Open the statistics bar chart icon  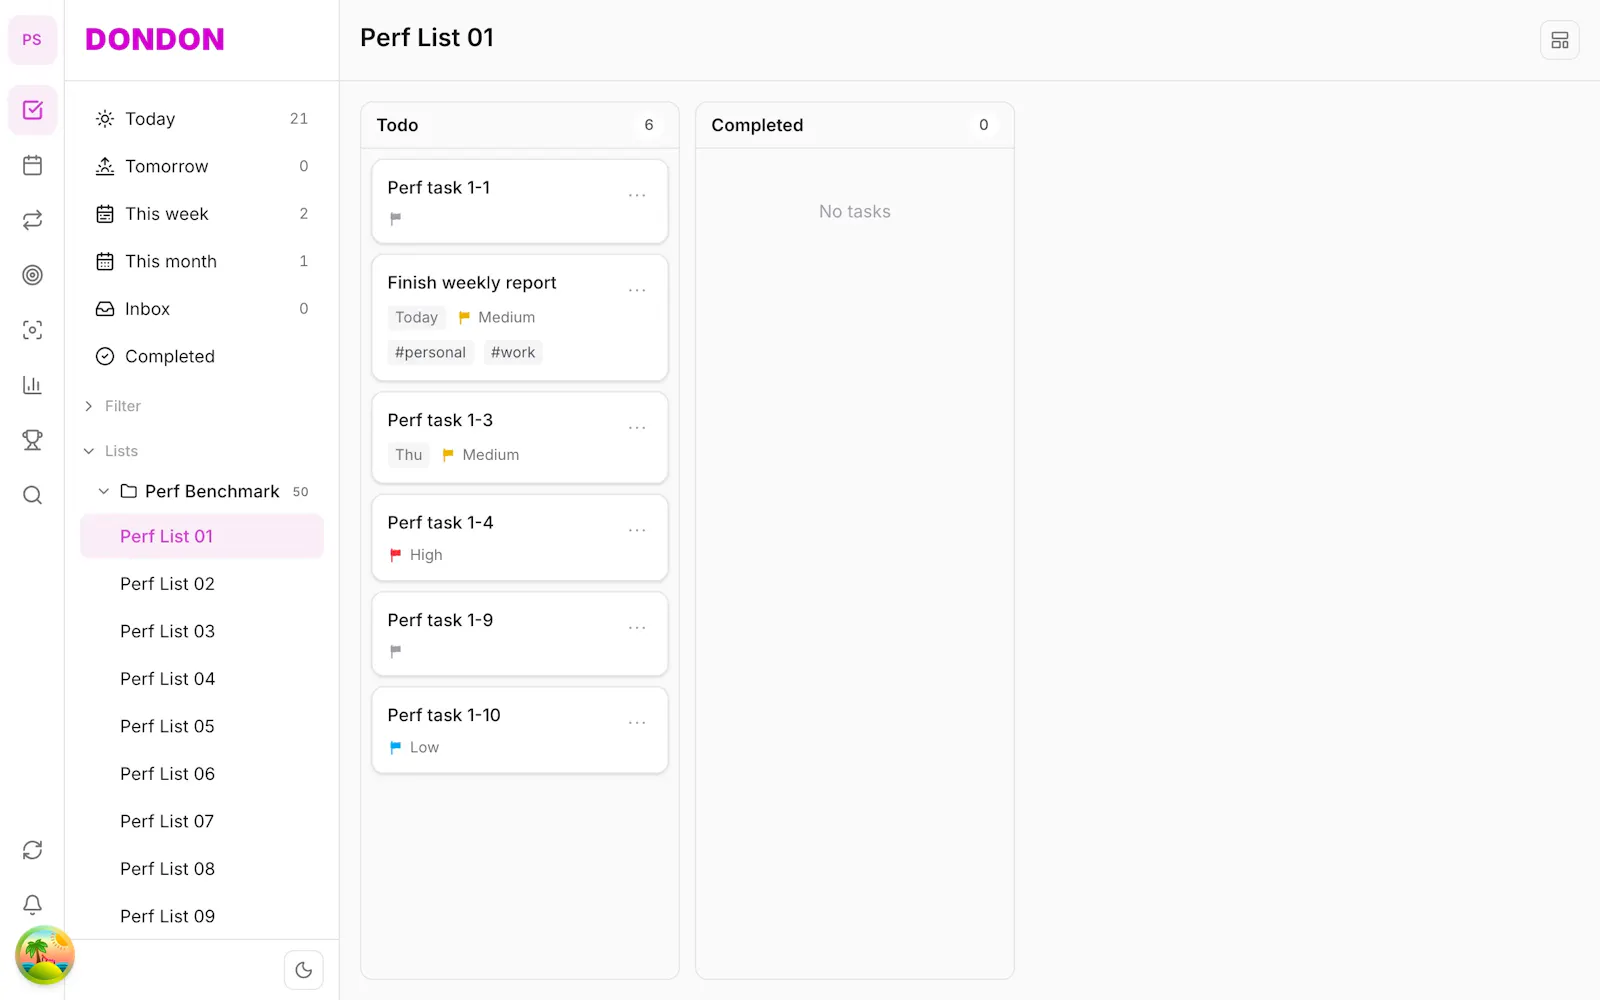pyautogui.click(x=32, y=385)
